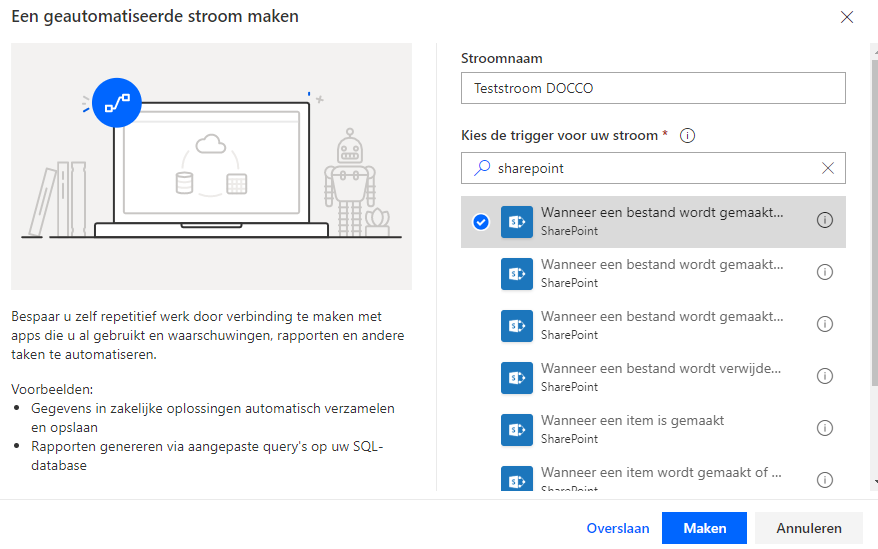This screenshot has width=878, height=549.
Task: Click SharePoint icon beside 'item wordt gemaakt of ...'
Action: (x=516, y=478)
